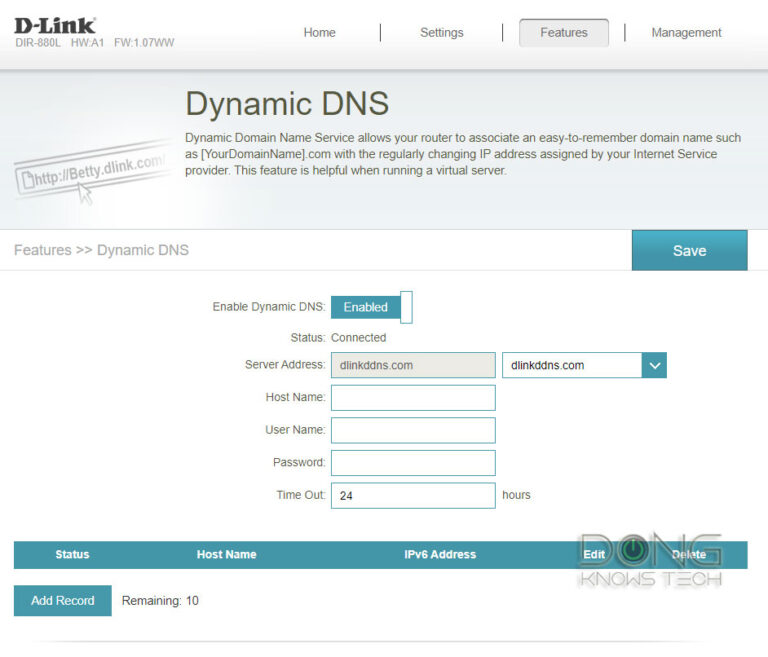This screenshot has height=657, width=768.
Task: Click the Edit column header
Action: pos(594,555)
